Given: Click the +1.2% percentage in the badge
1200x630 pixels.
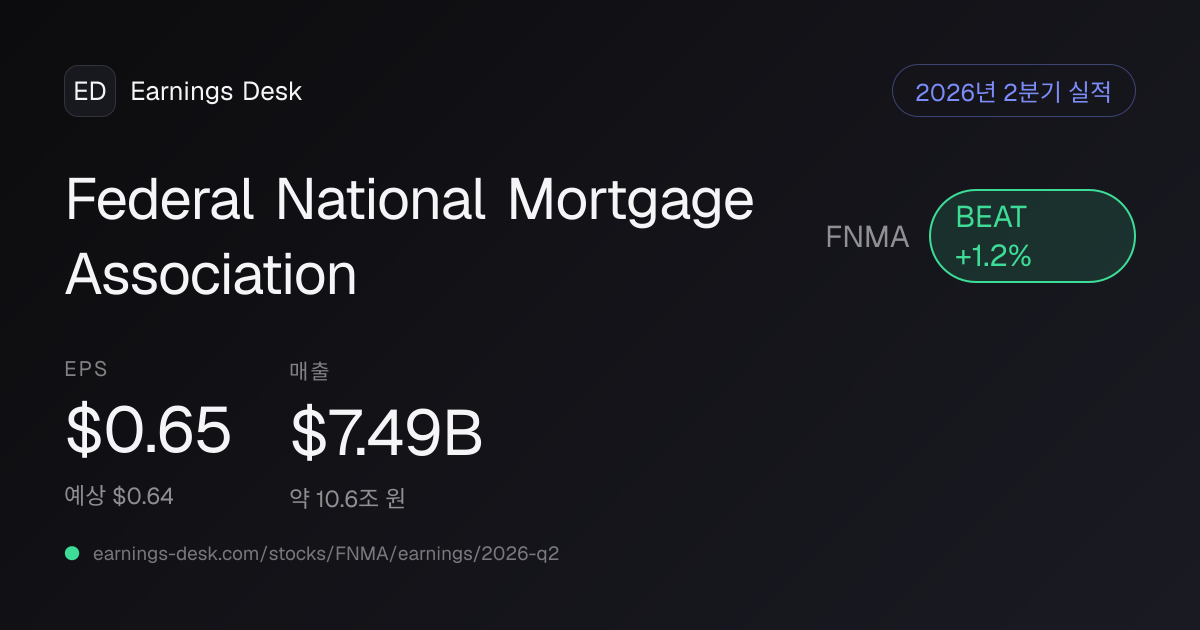Looking at the screenshot, I should (x=992, y=256).
